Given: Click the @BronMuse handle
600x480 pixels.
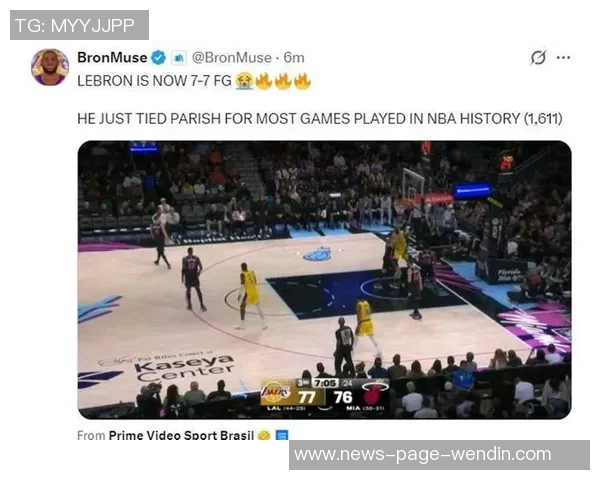Looking at the screenshot, I should point(232,58).
